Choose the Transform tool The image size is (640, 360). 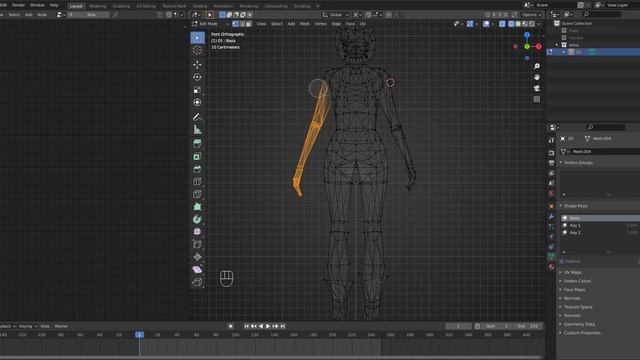197,102
